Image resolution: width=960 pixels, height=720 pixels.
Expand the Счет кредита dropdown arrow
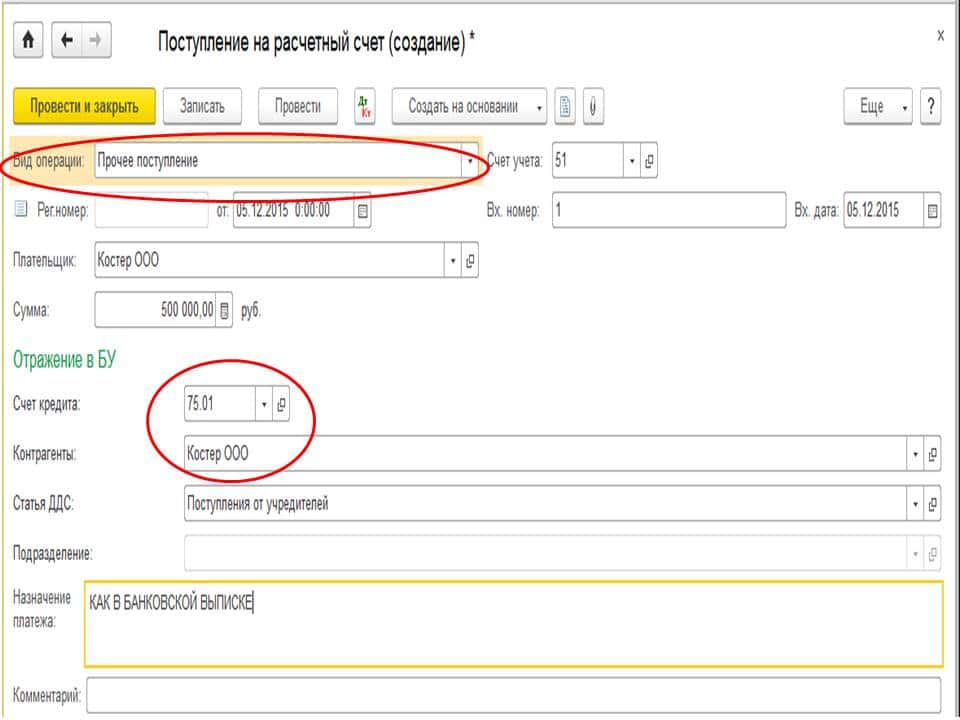264,405
